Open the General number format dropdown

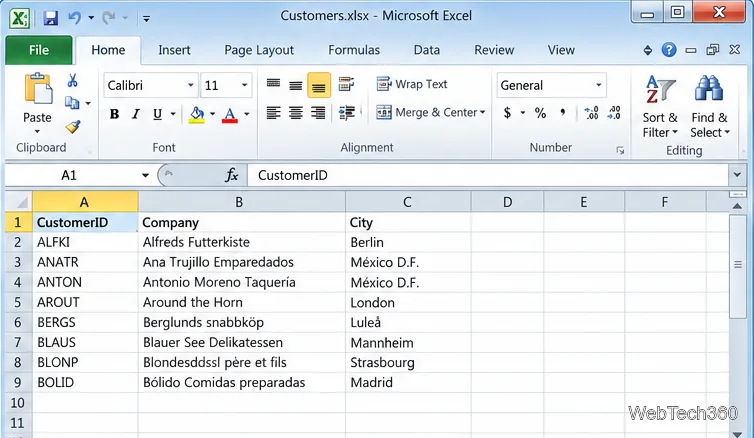pos(599,85)
